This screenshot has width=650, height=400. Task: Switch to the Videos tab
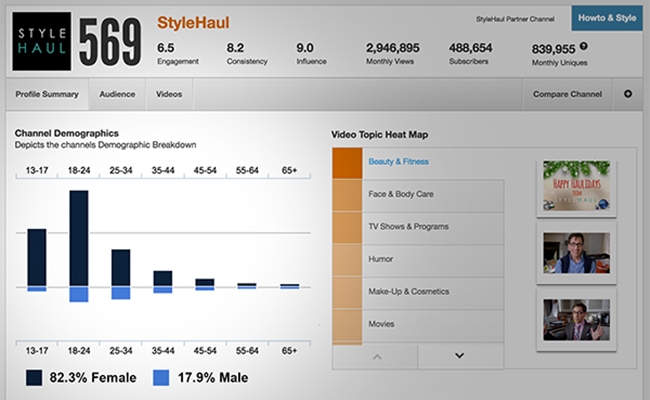(x=169, y=95)
